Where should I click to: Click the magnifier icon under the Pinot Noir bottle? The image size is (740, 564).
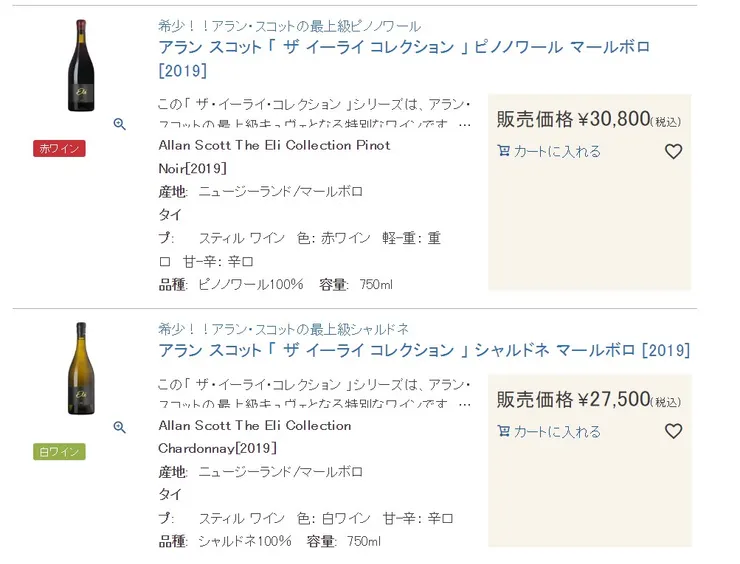coord(119,124)
